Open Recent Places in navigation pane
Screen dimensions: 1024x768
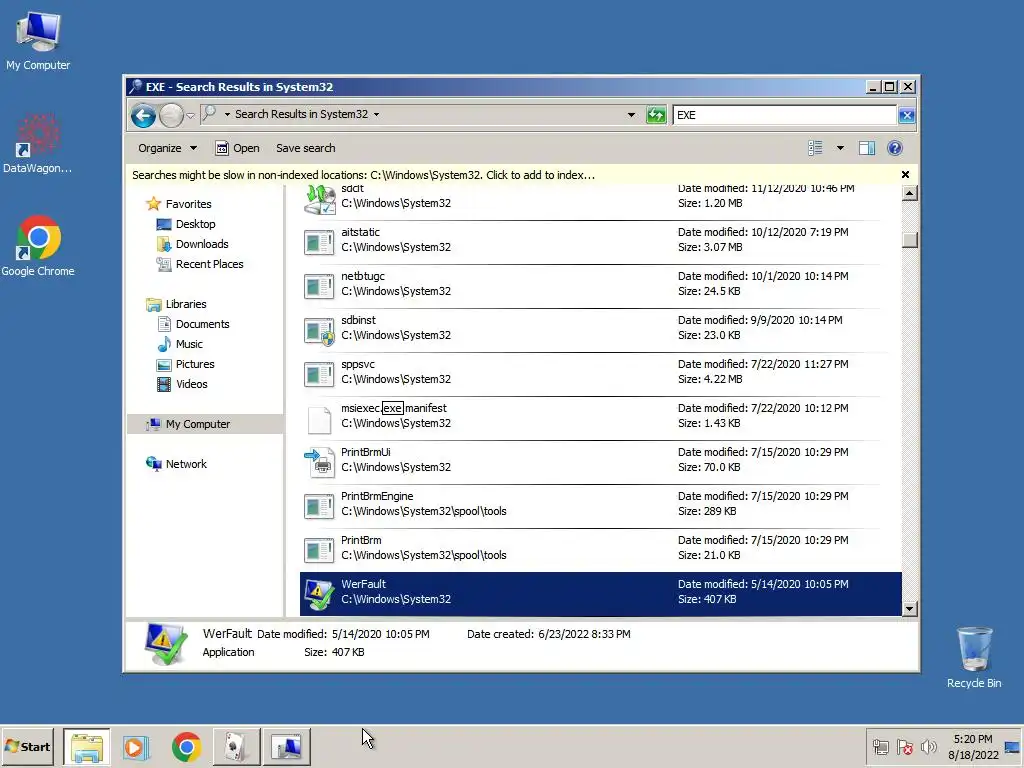(209, 264)
